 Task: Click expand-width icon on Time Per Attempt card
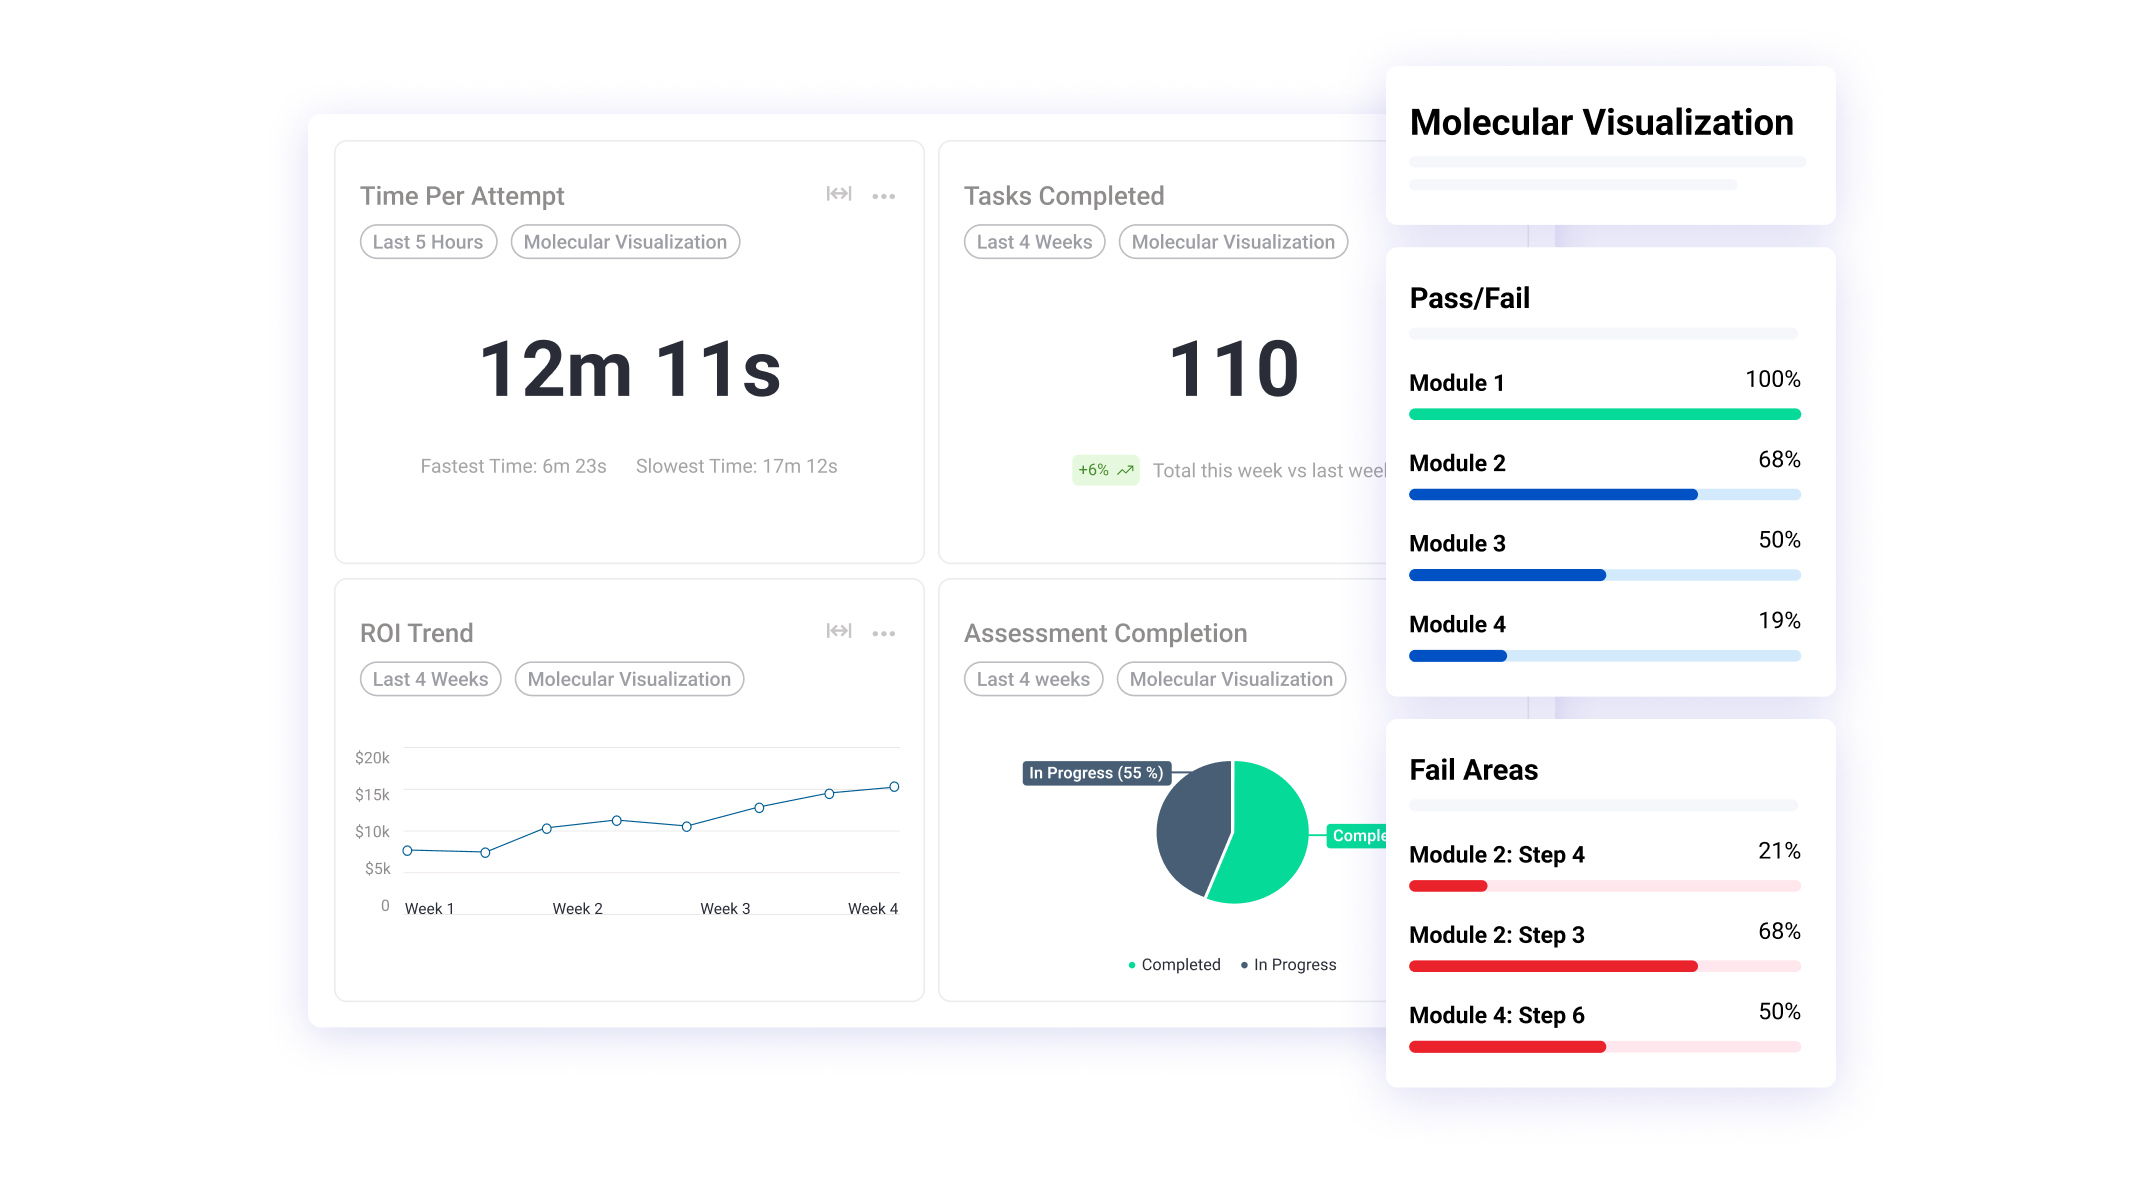[838, 194]
